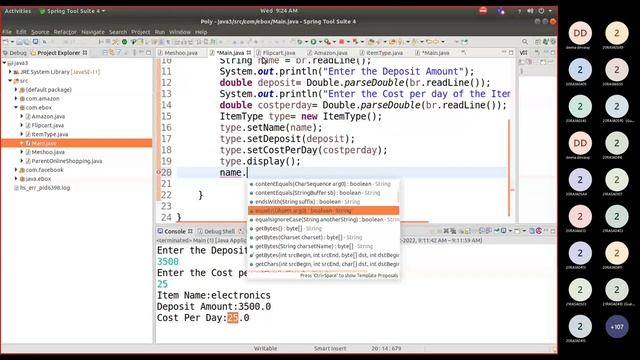Open the +107 participants bubble

(617, 327)
